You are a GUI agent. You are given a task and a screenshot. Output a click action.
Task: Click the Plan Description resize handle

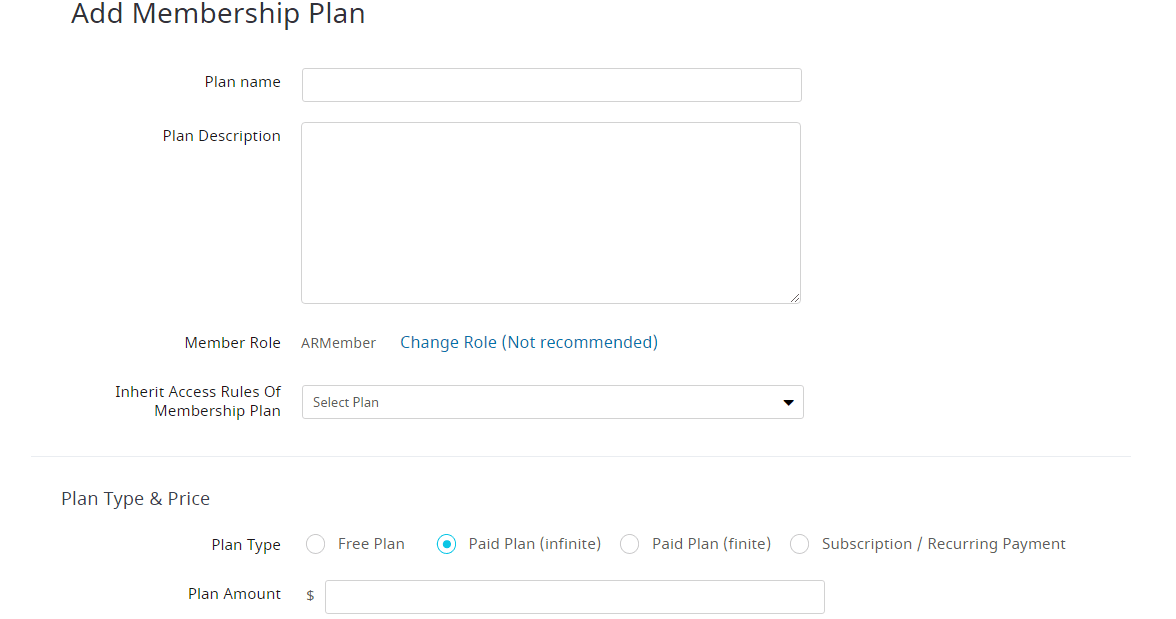[795, 298]
